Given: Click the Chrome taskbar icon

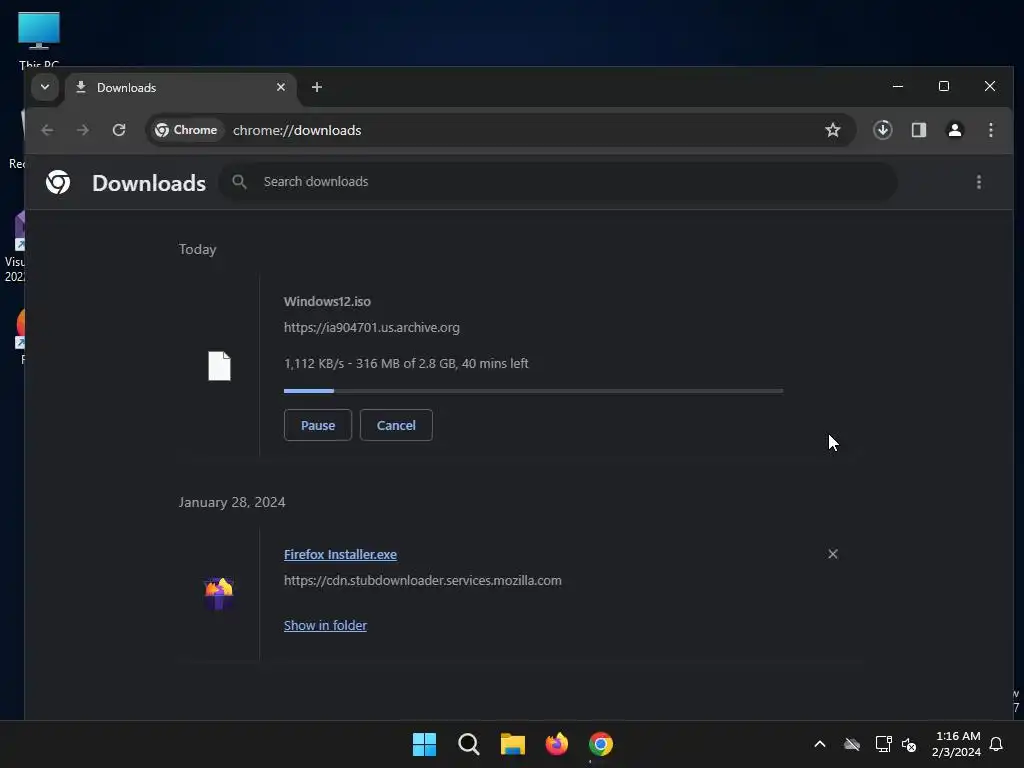Looking at the screenshot, I should 601,744.
